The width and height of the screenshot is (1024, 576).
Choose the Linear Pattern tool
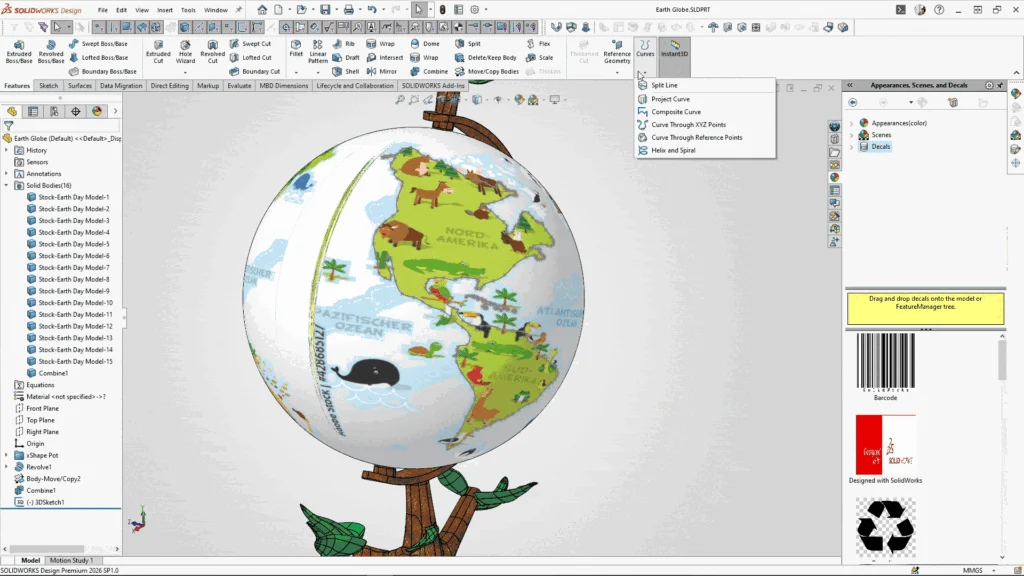pos(317,51)
